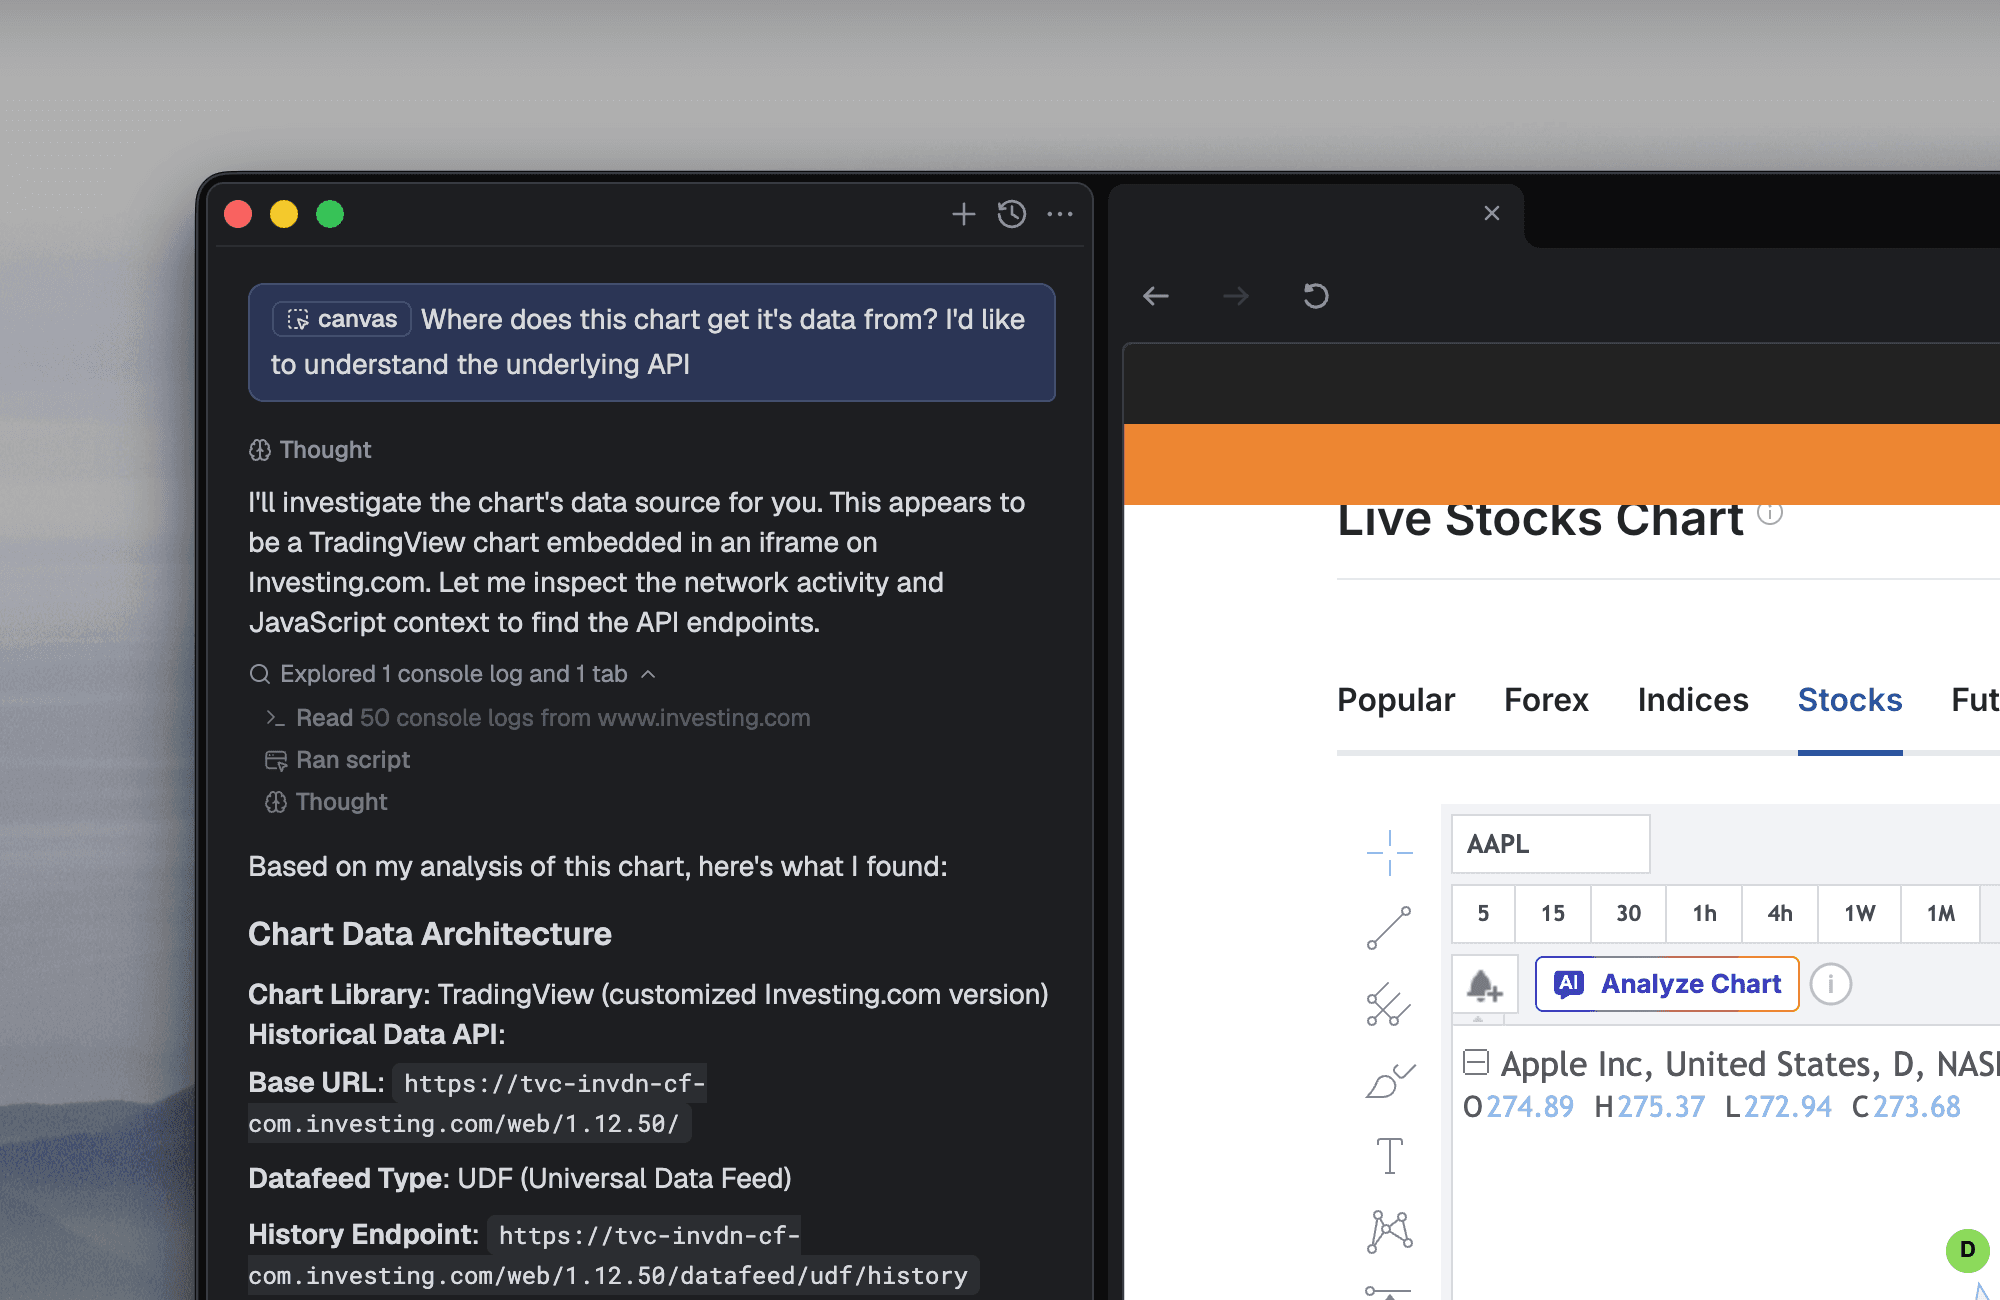Select the crosshair cursor tool

click(x=1389, y=853)
